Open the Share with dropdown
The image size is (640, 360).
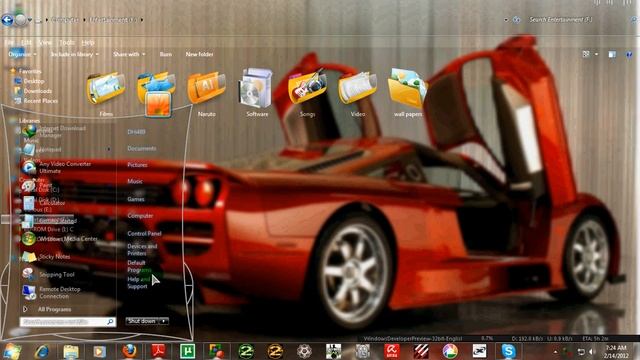point(129,54)
